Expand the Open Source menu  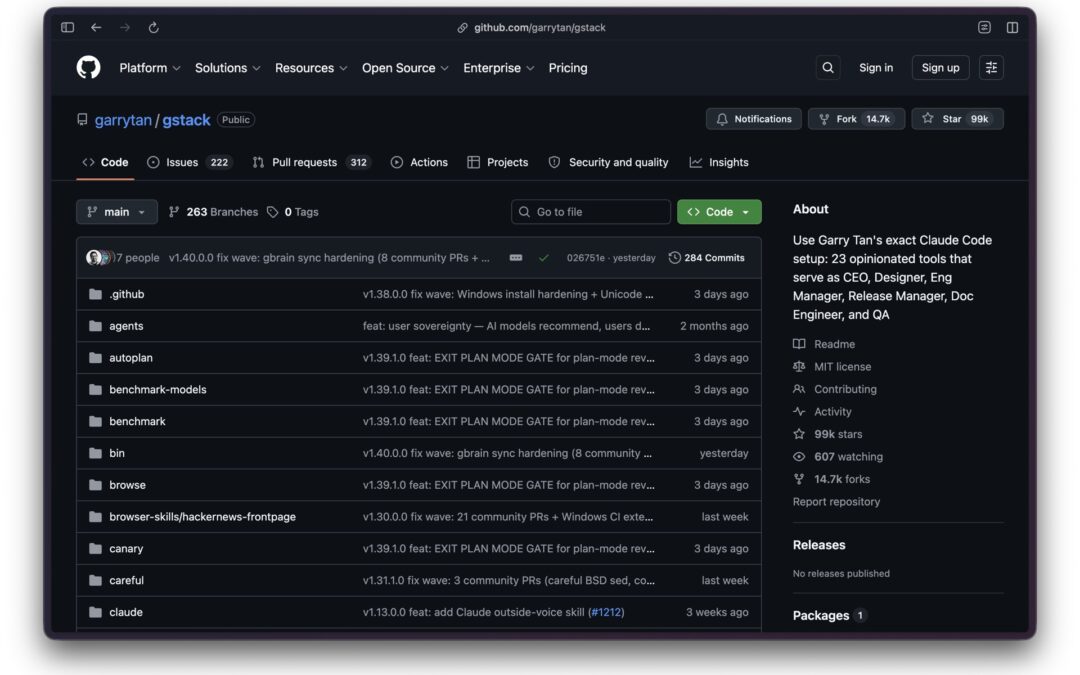405,68
